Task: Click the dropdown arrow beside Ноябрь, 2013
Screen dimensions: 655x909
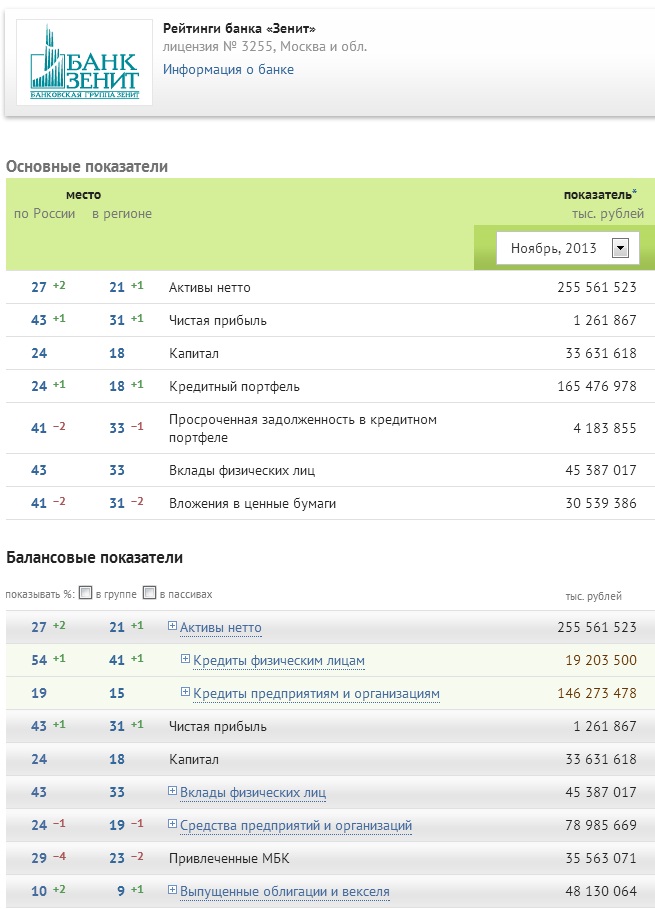Action: click(620, 249)
